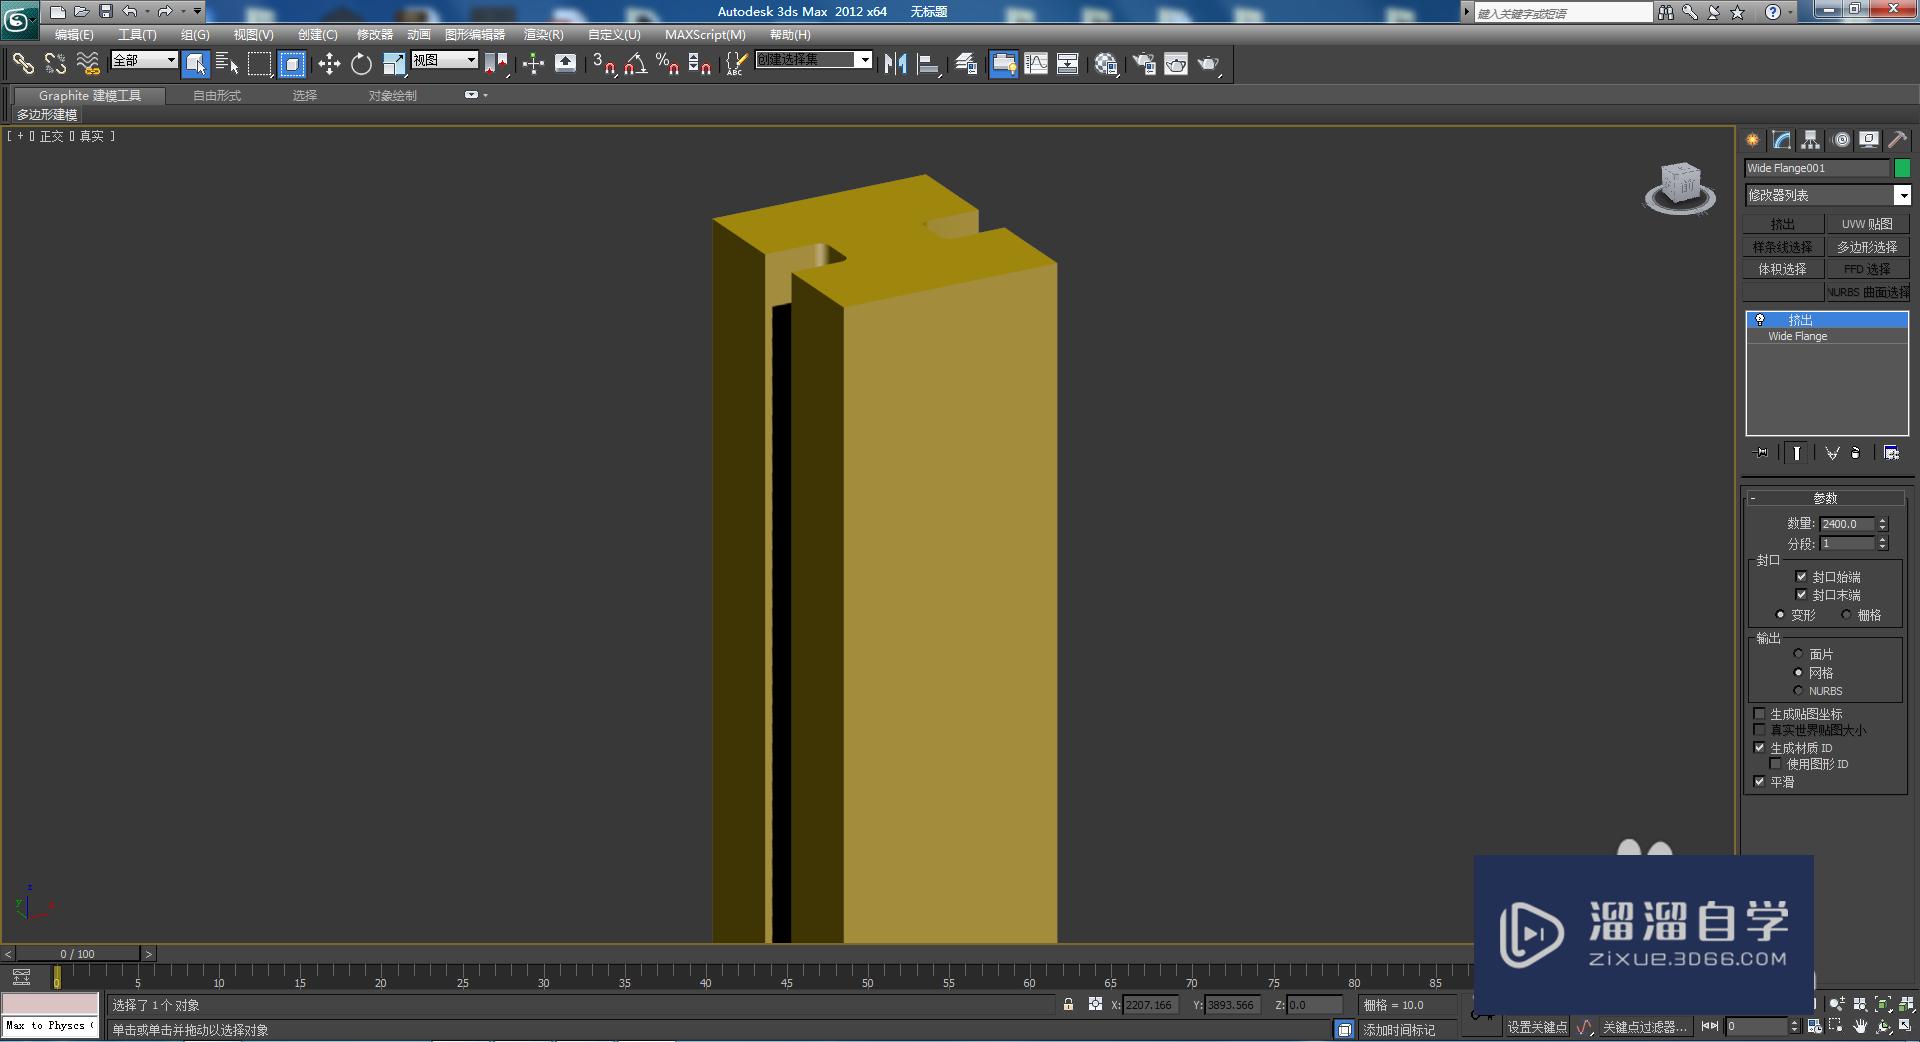Expand the Graphite ribbon options arrow

pos(485,95)
